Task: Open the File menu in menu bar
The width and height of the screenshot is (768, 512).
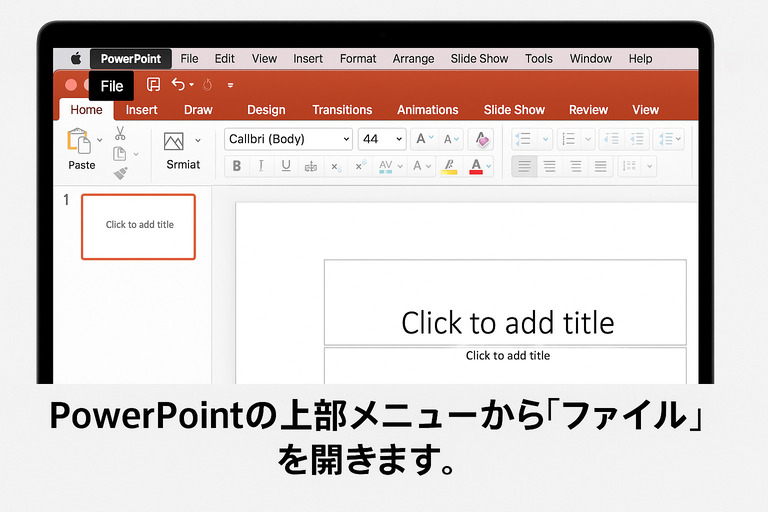Action: pos(189,59)
